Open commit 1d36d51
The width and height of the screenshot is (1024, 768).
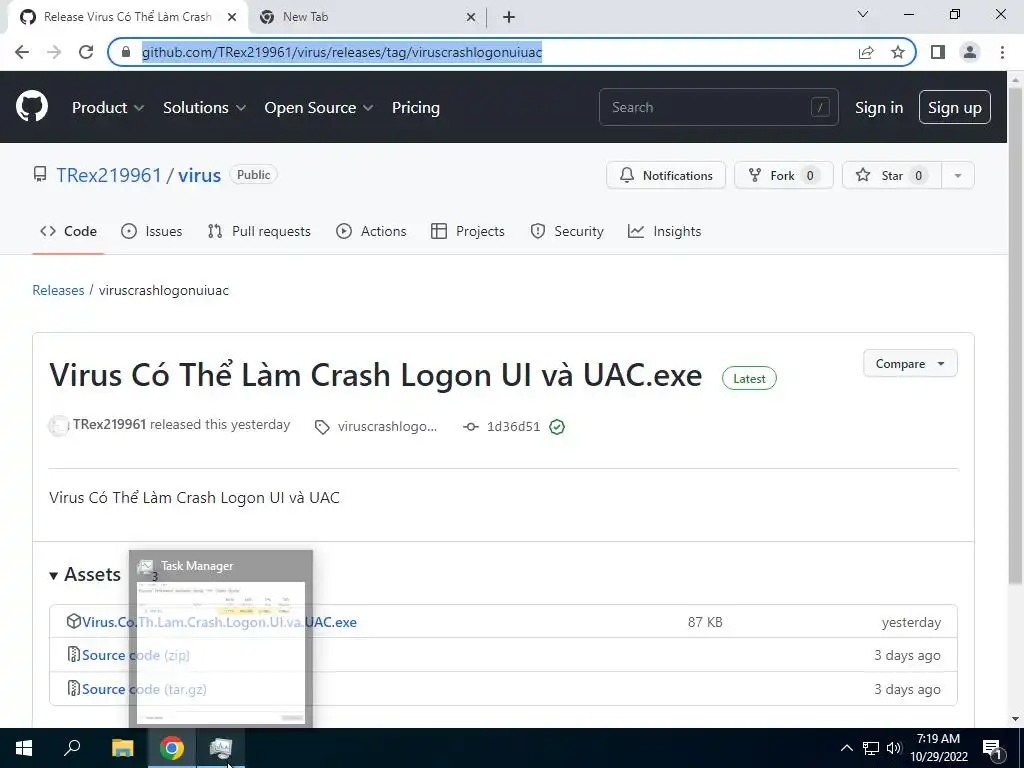[513, 426]
